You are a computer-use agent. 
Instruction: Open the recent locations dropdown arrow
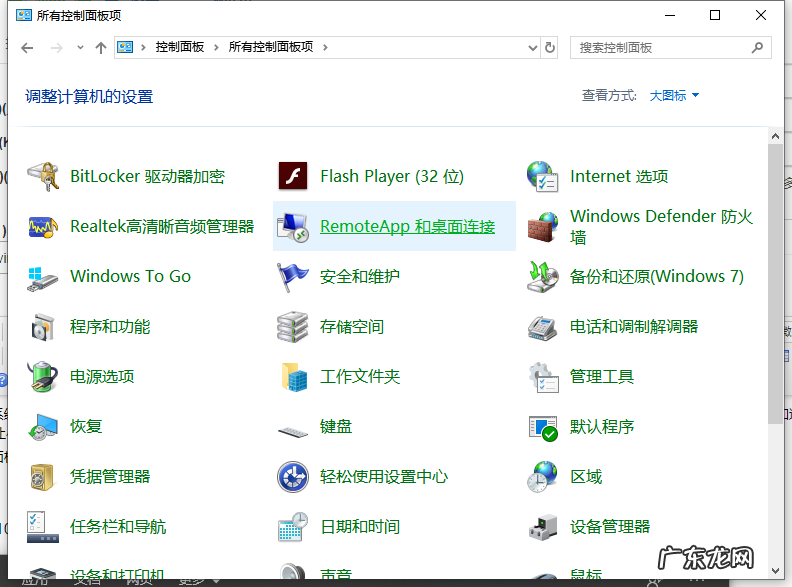tap(80, 48)
